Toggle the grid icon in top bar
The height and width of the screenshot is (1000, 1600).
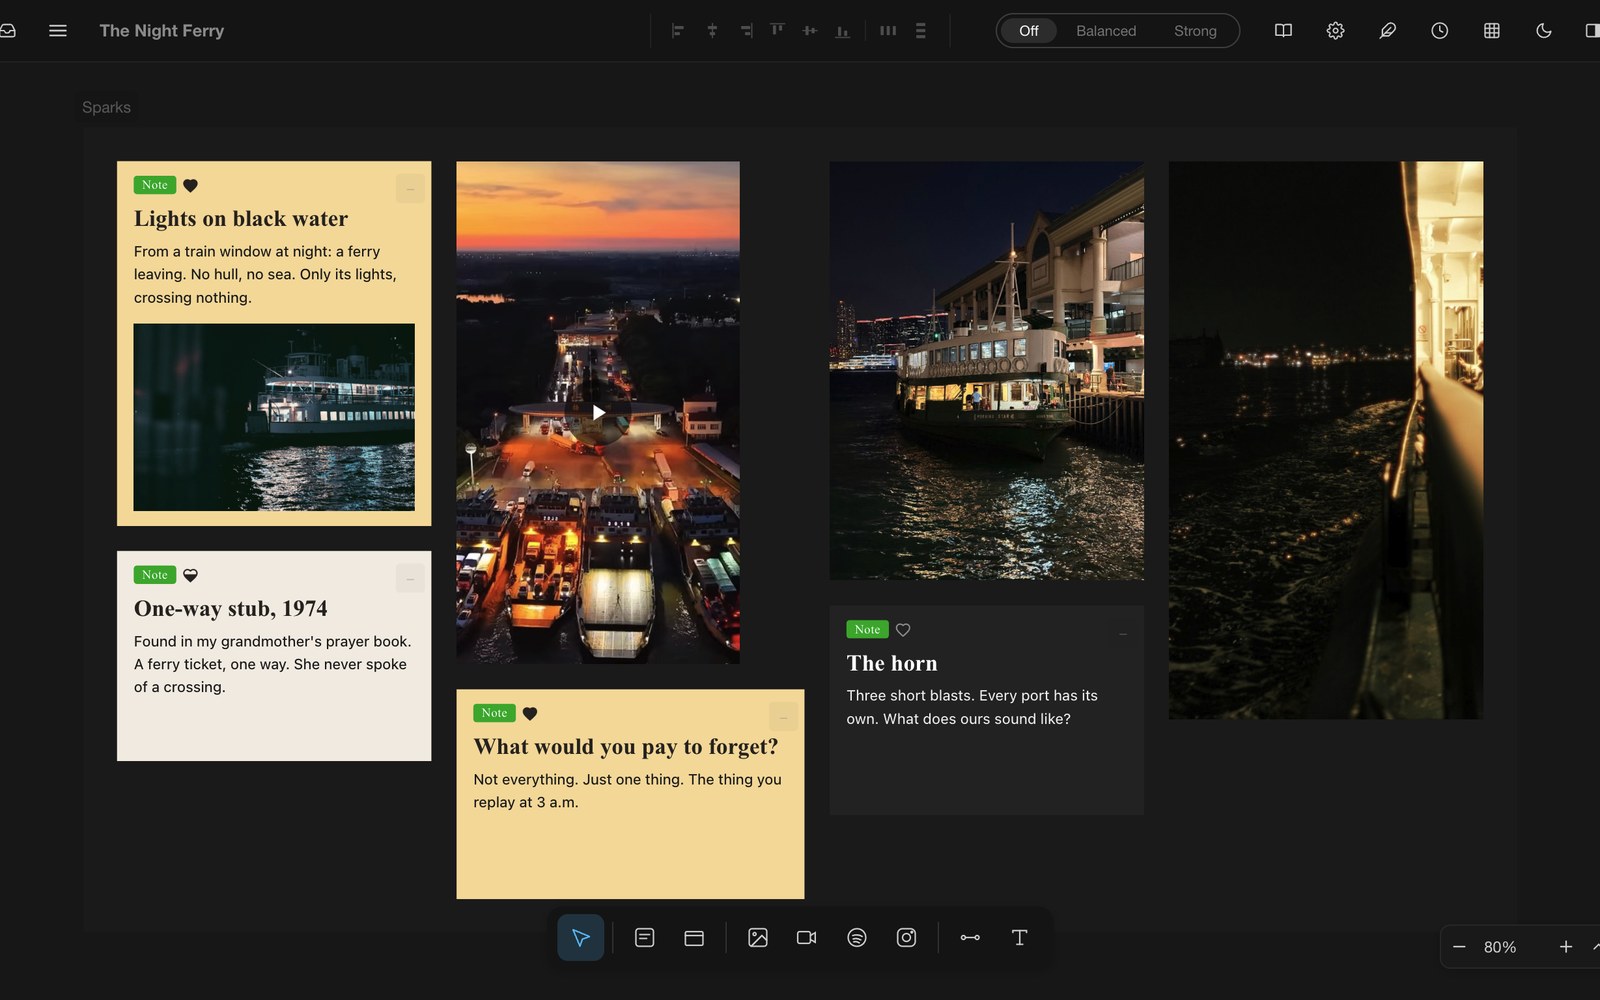coord(1491,31)
